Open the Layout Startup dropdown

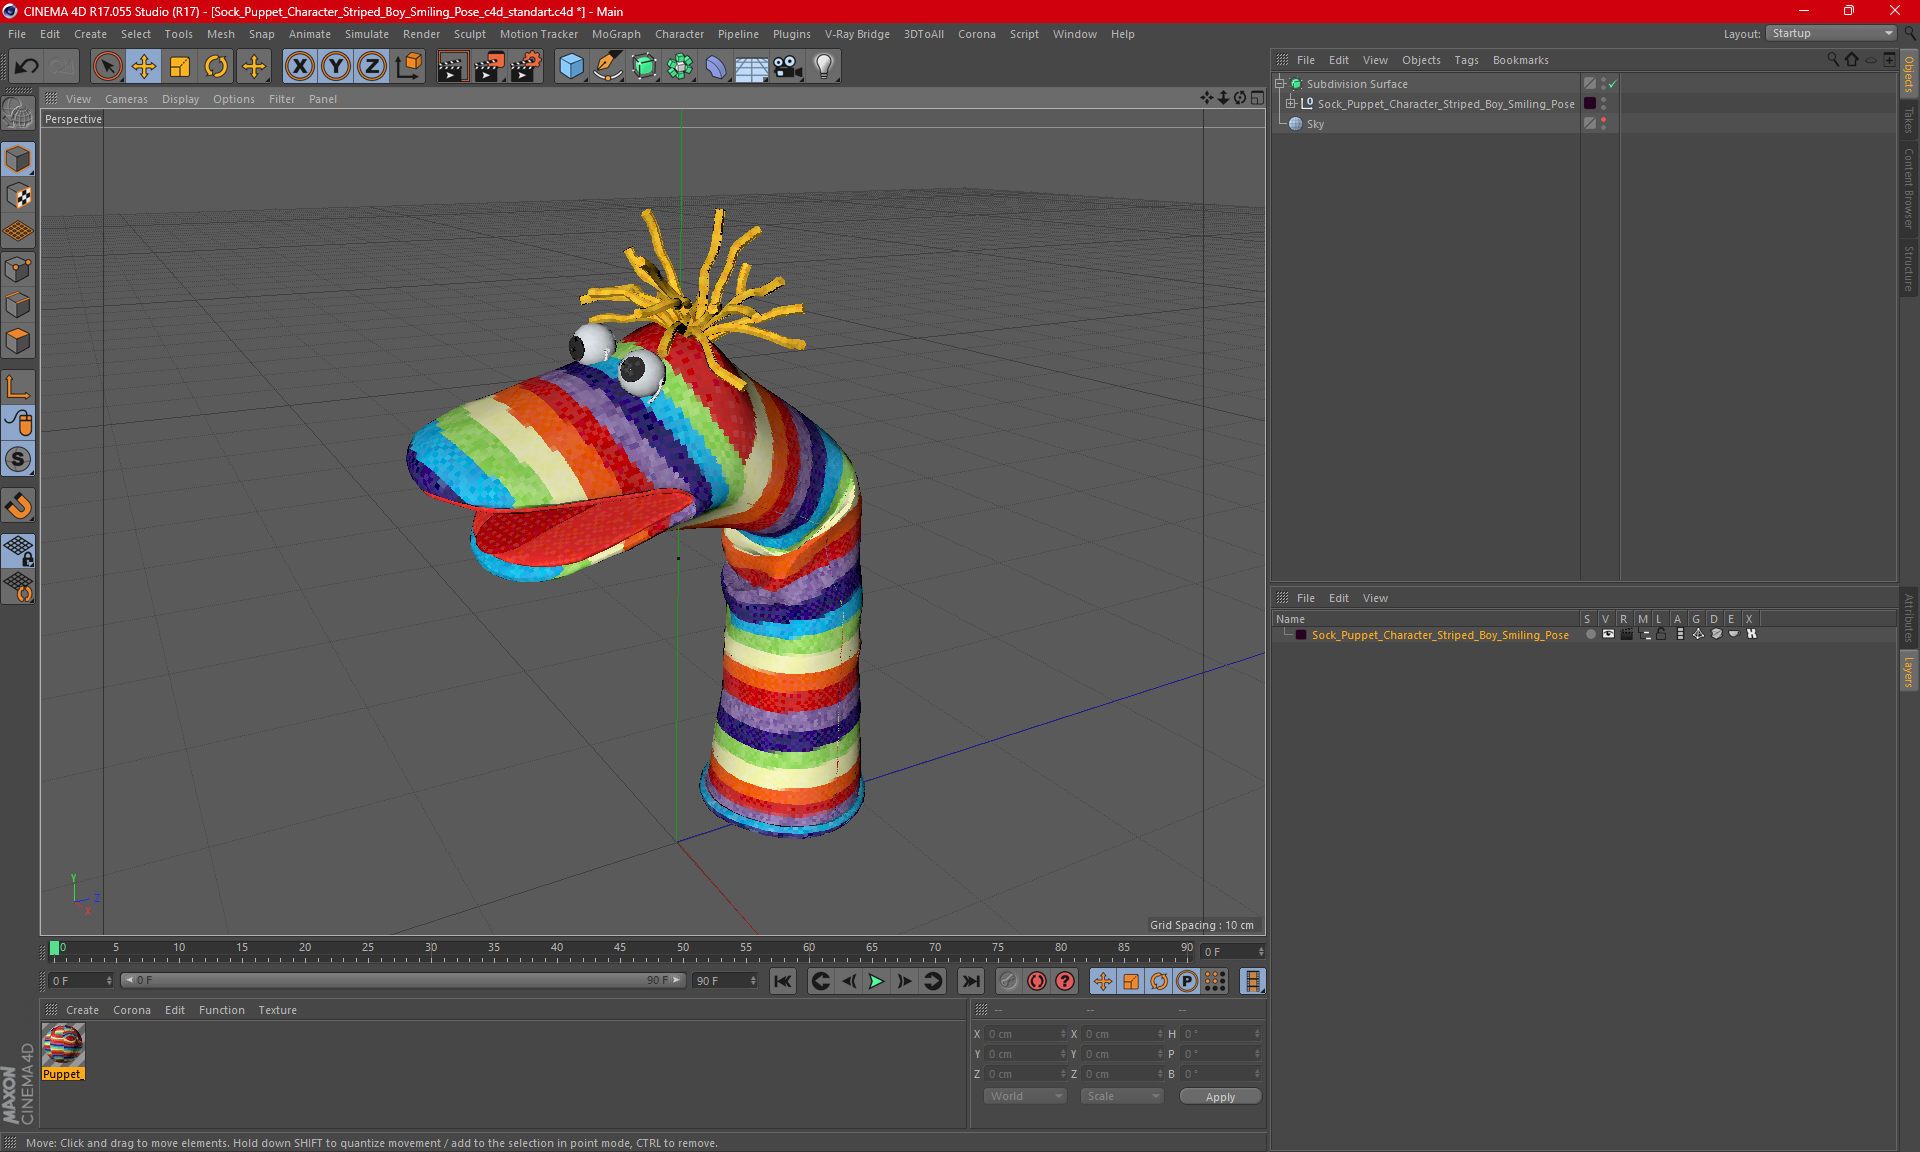[x=1832, y=34]
